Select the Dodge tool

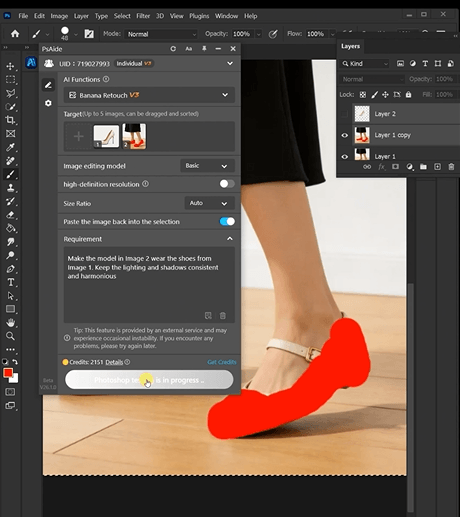10,255
